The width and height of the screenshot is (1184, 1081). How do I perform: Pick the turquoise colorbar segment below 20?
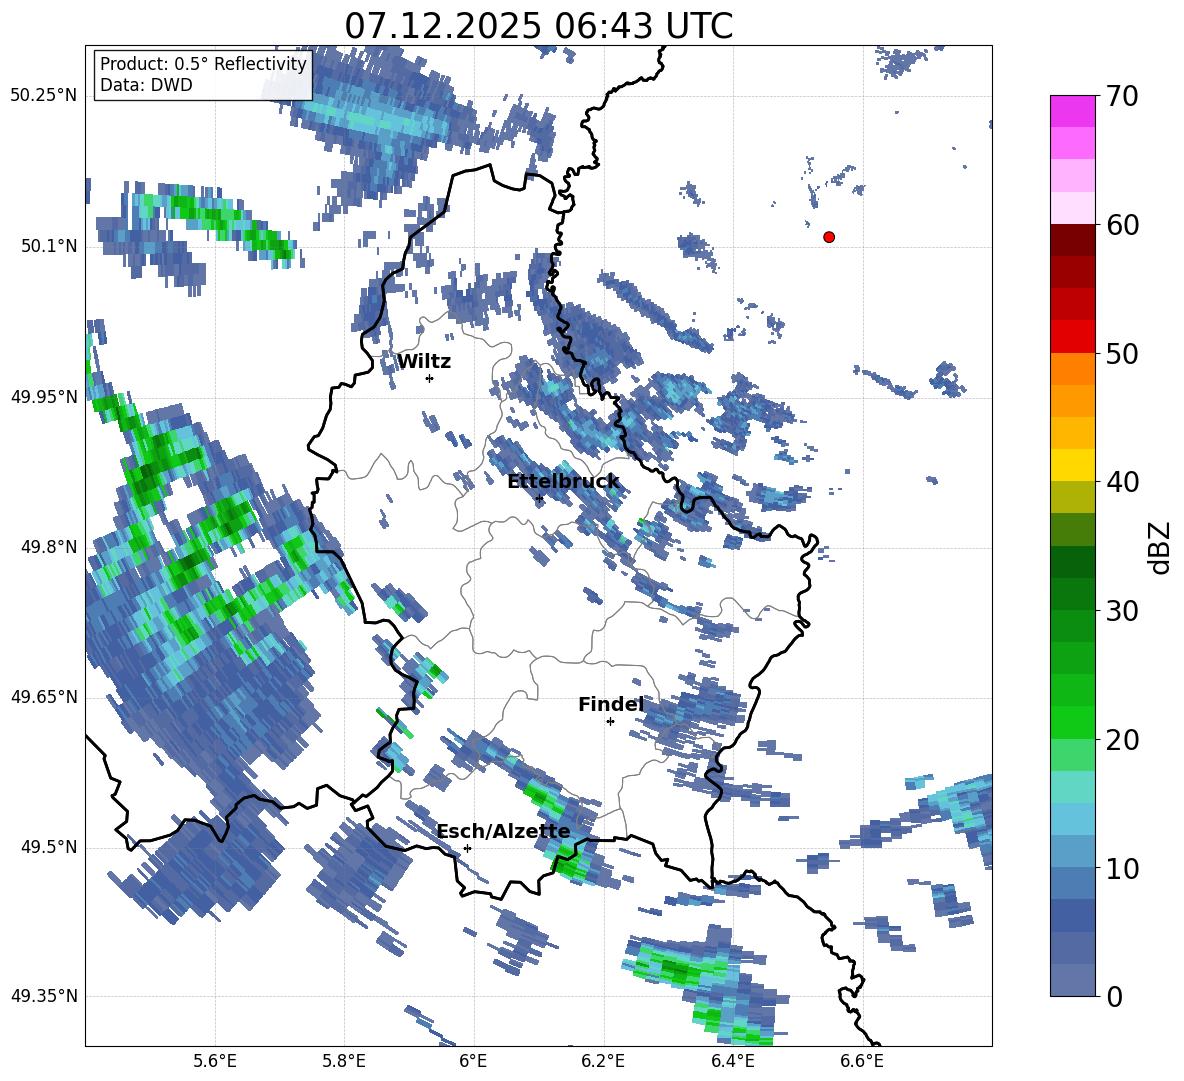click(1072, 787)
